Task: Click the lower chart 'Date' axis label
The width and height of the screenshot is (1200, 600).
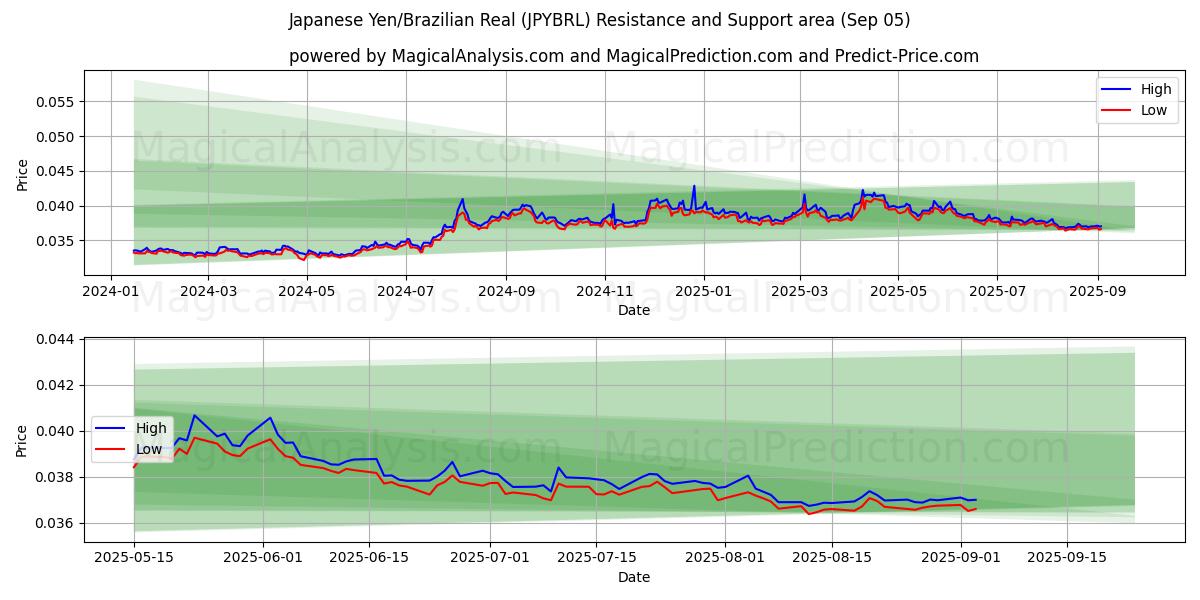Action: click(x=634, y=577)
